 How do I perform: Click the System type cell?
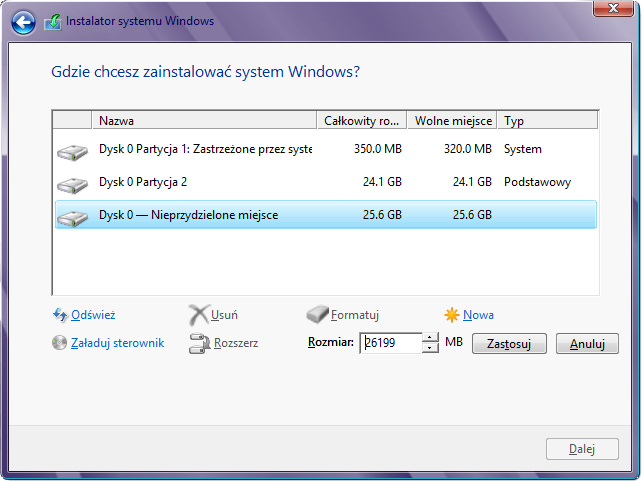pyautogui.click(x=523, y=149)
